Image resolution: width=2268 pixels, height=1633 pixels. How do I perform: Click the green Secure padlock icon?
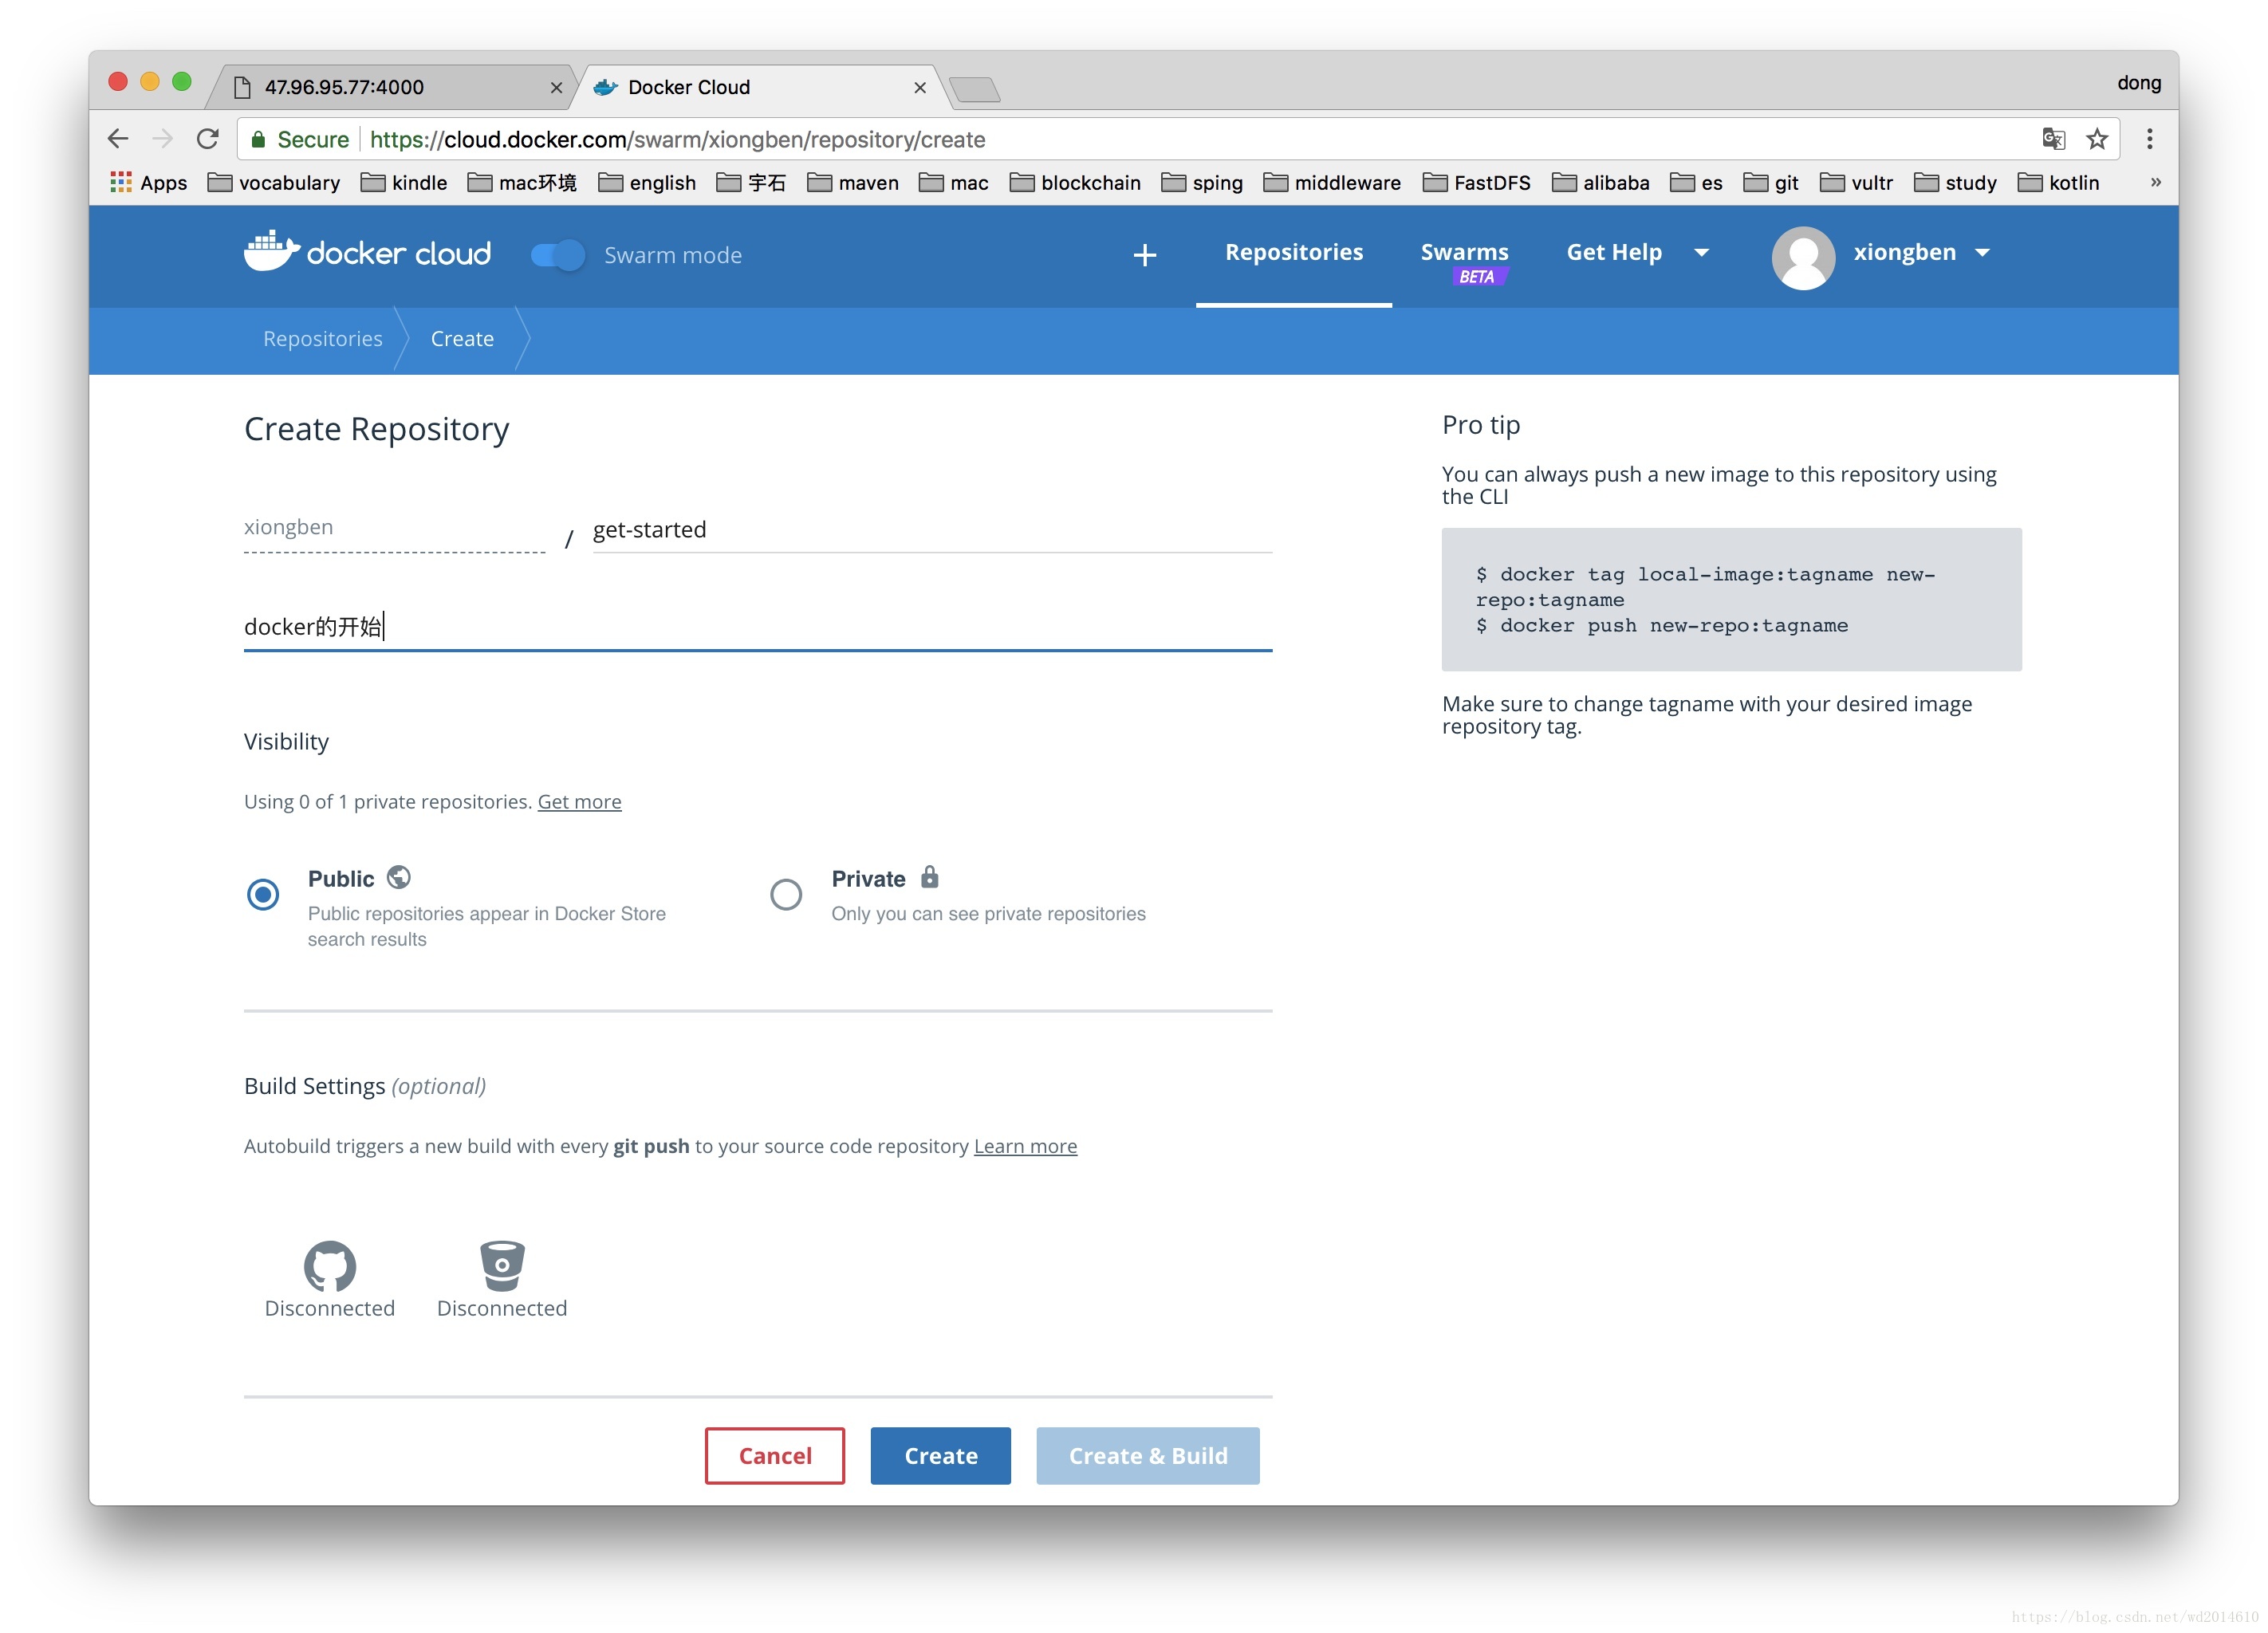click(x=258, y=139)
